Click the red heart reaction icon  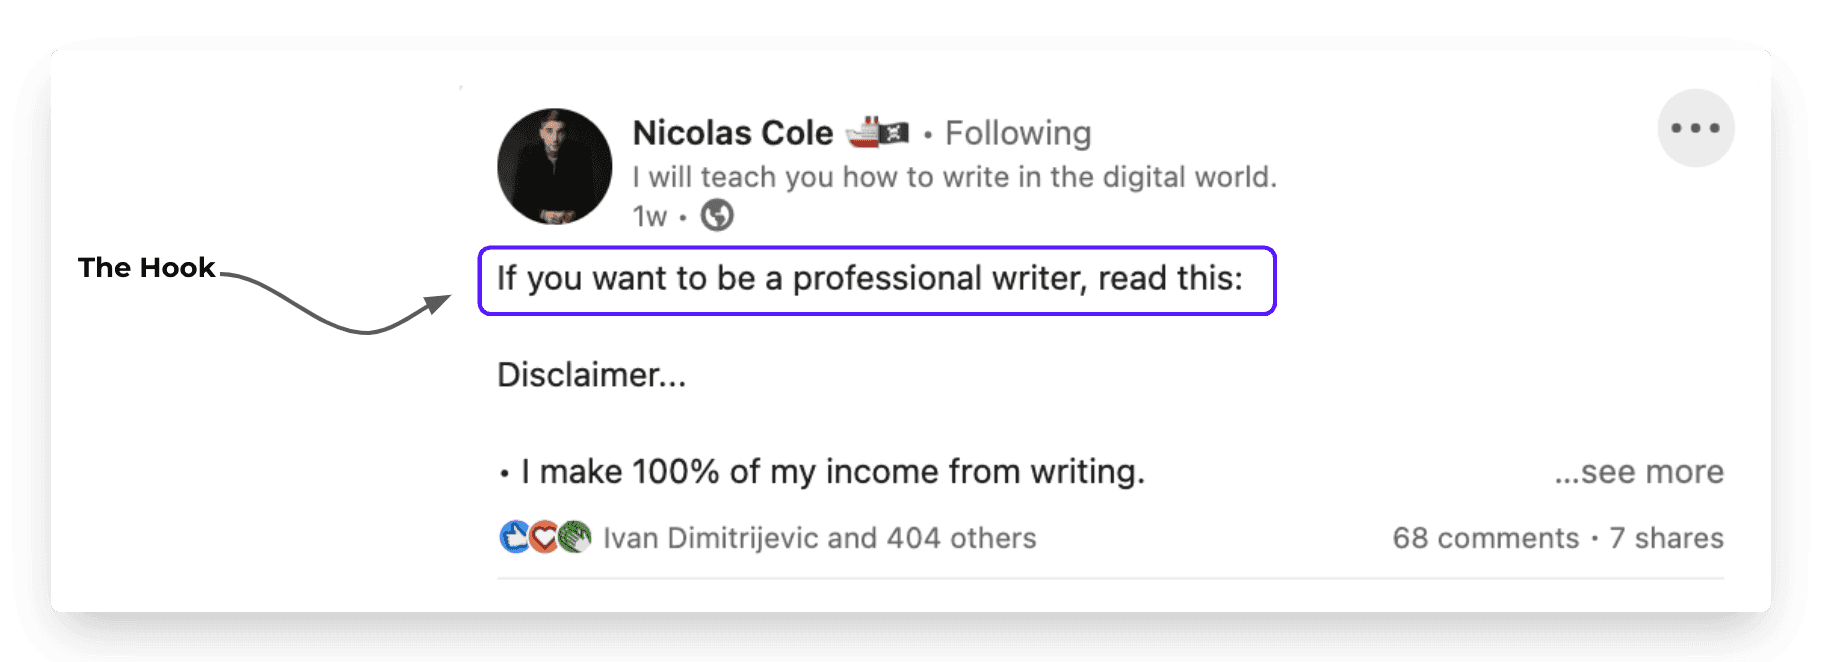[x=544, y=537]
